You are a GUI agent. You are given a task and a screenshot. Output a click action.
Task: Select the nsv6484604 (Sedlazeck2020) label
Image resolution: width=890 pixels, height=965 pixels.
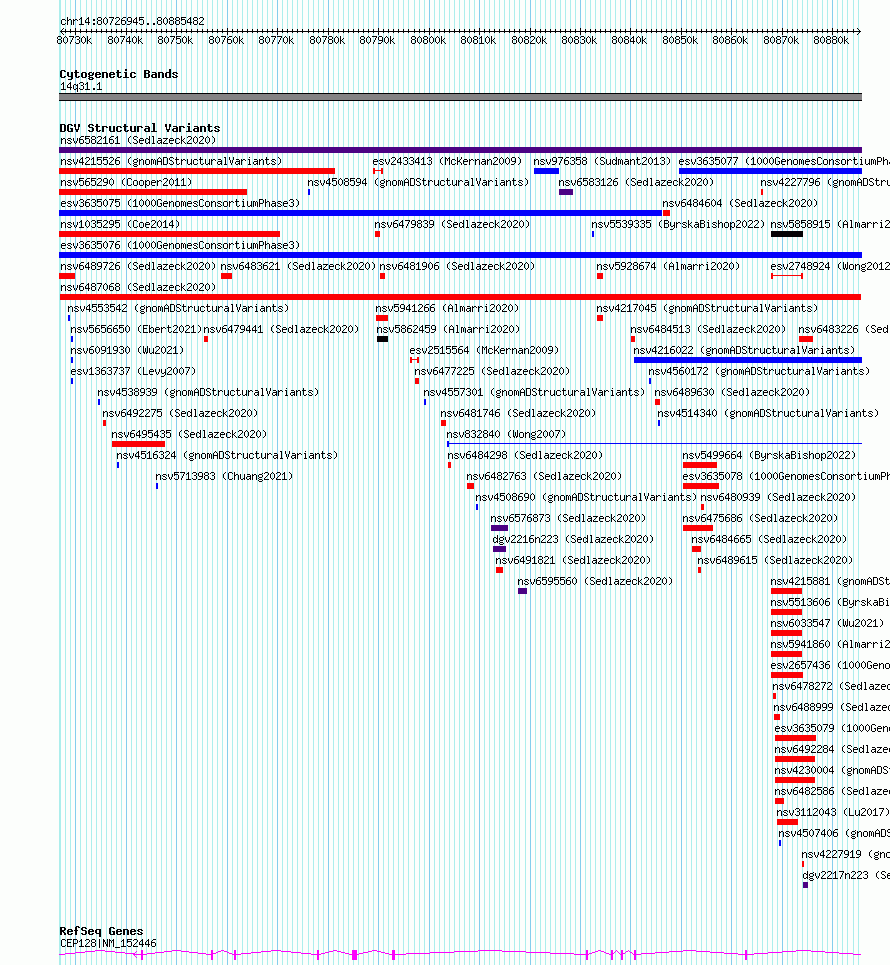point(740,203)
